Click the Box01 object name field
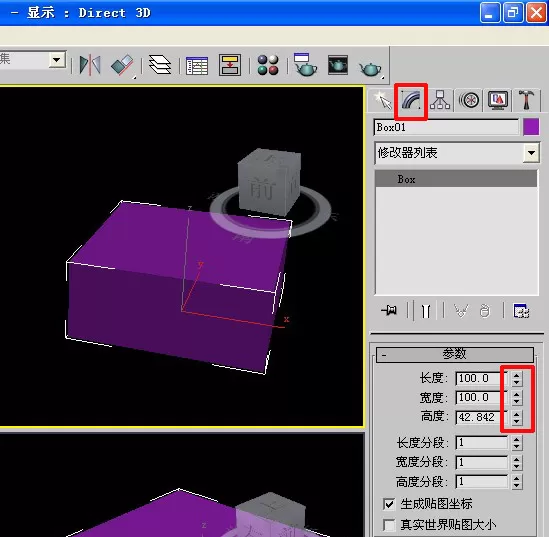Image resolution: width=549 pixels, height=537 pixels. pos(446,127)
